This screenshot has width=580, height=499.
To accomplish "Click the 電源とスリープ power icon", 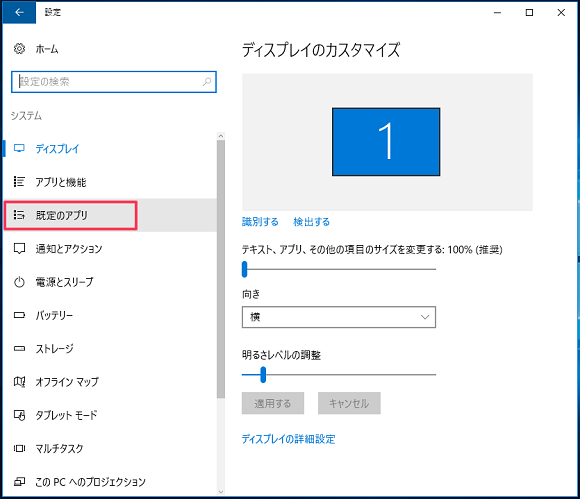I will click(x=19, y=282).
